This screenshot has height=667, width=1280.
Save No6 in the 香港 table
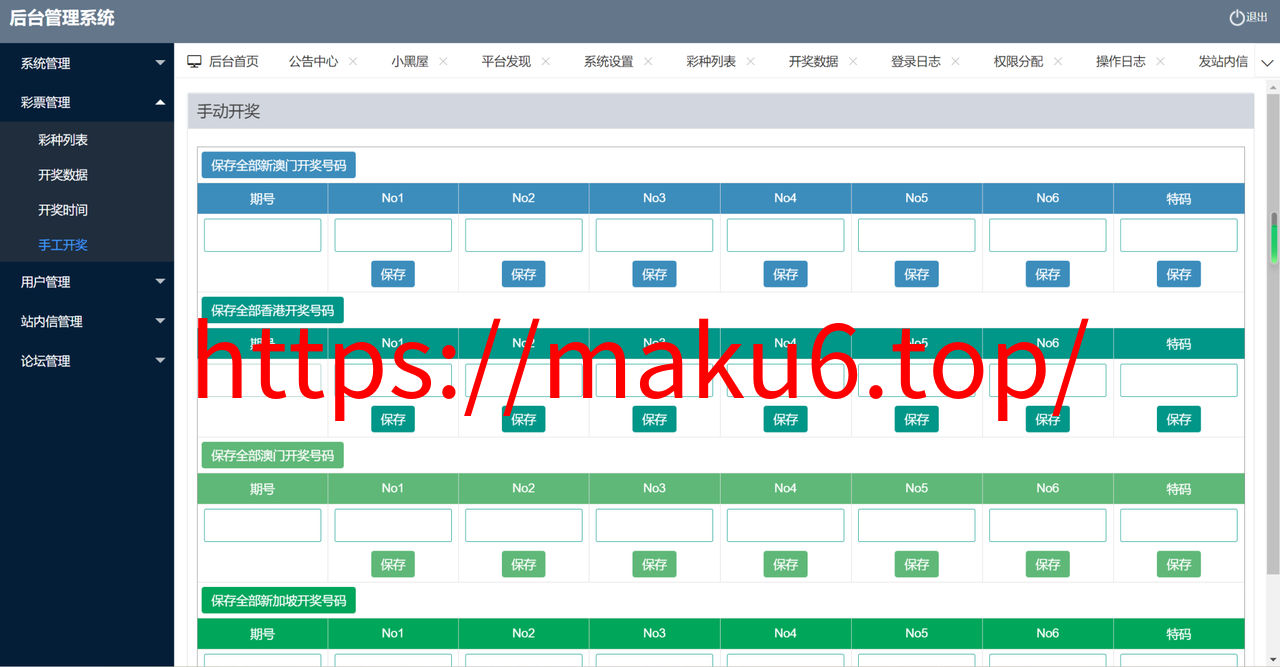point(1048,419)
